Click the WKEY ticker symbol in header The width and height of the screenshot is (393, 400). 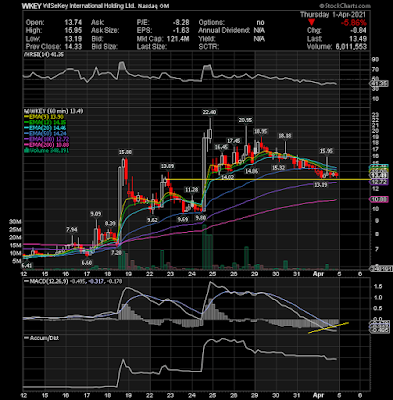coord(32,6)
